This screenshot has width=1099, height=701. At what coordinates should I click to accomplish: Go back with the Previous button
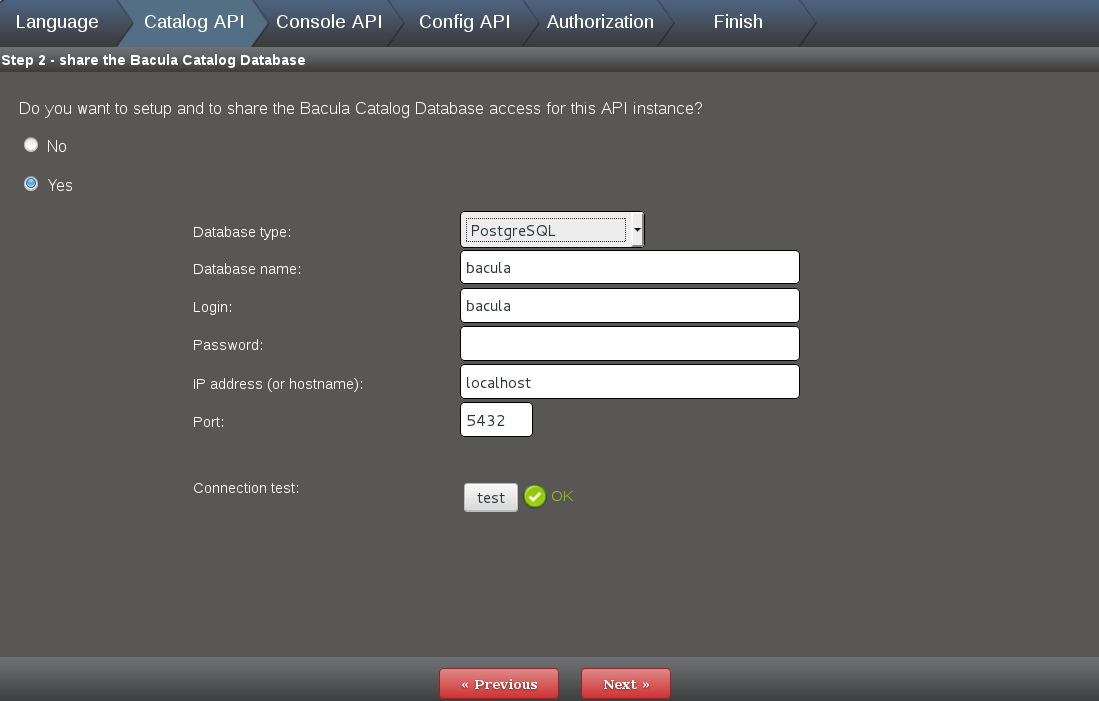pos(499,684)
